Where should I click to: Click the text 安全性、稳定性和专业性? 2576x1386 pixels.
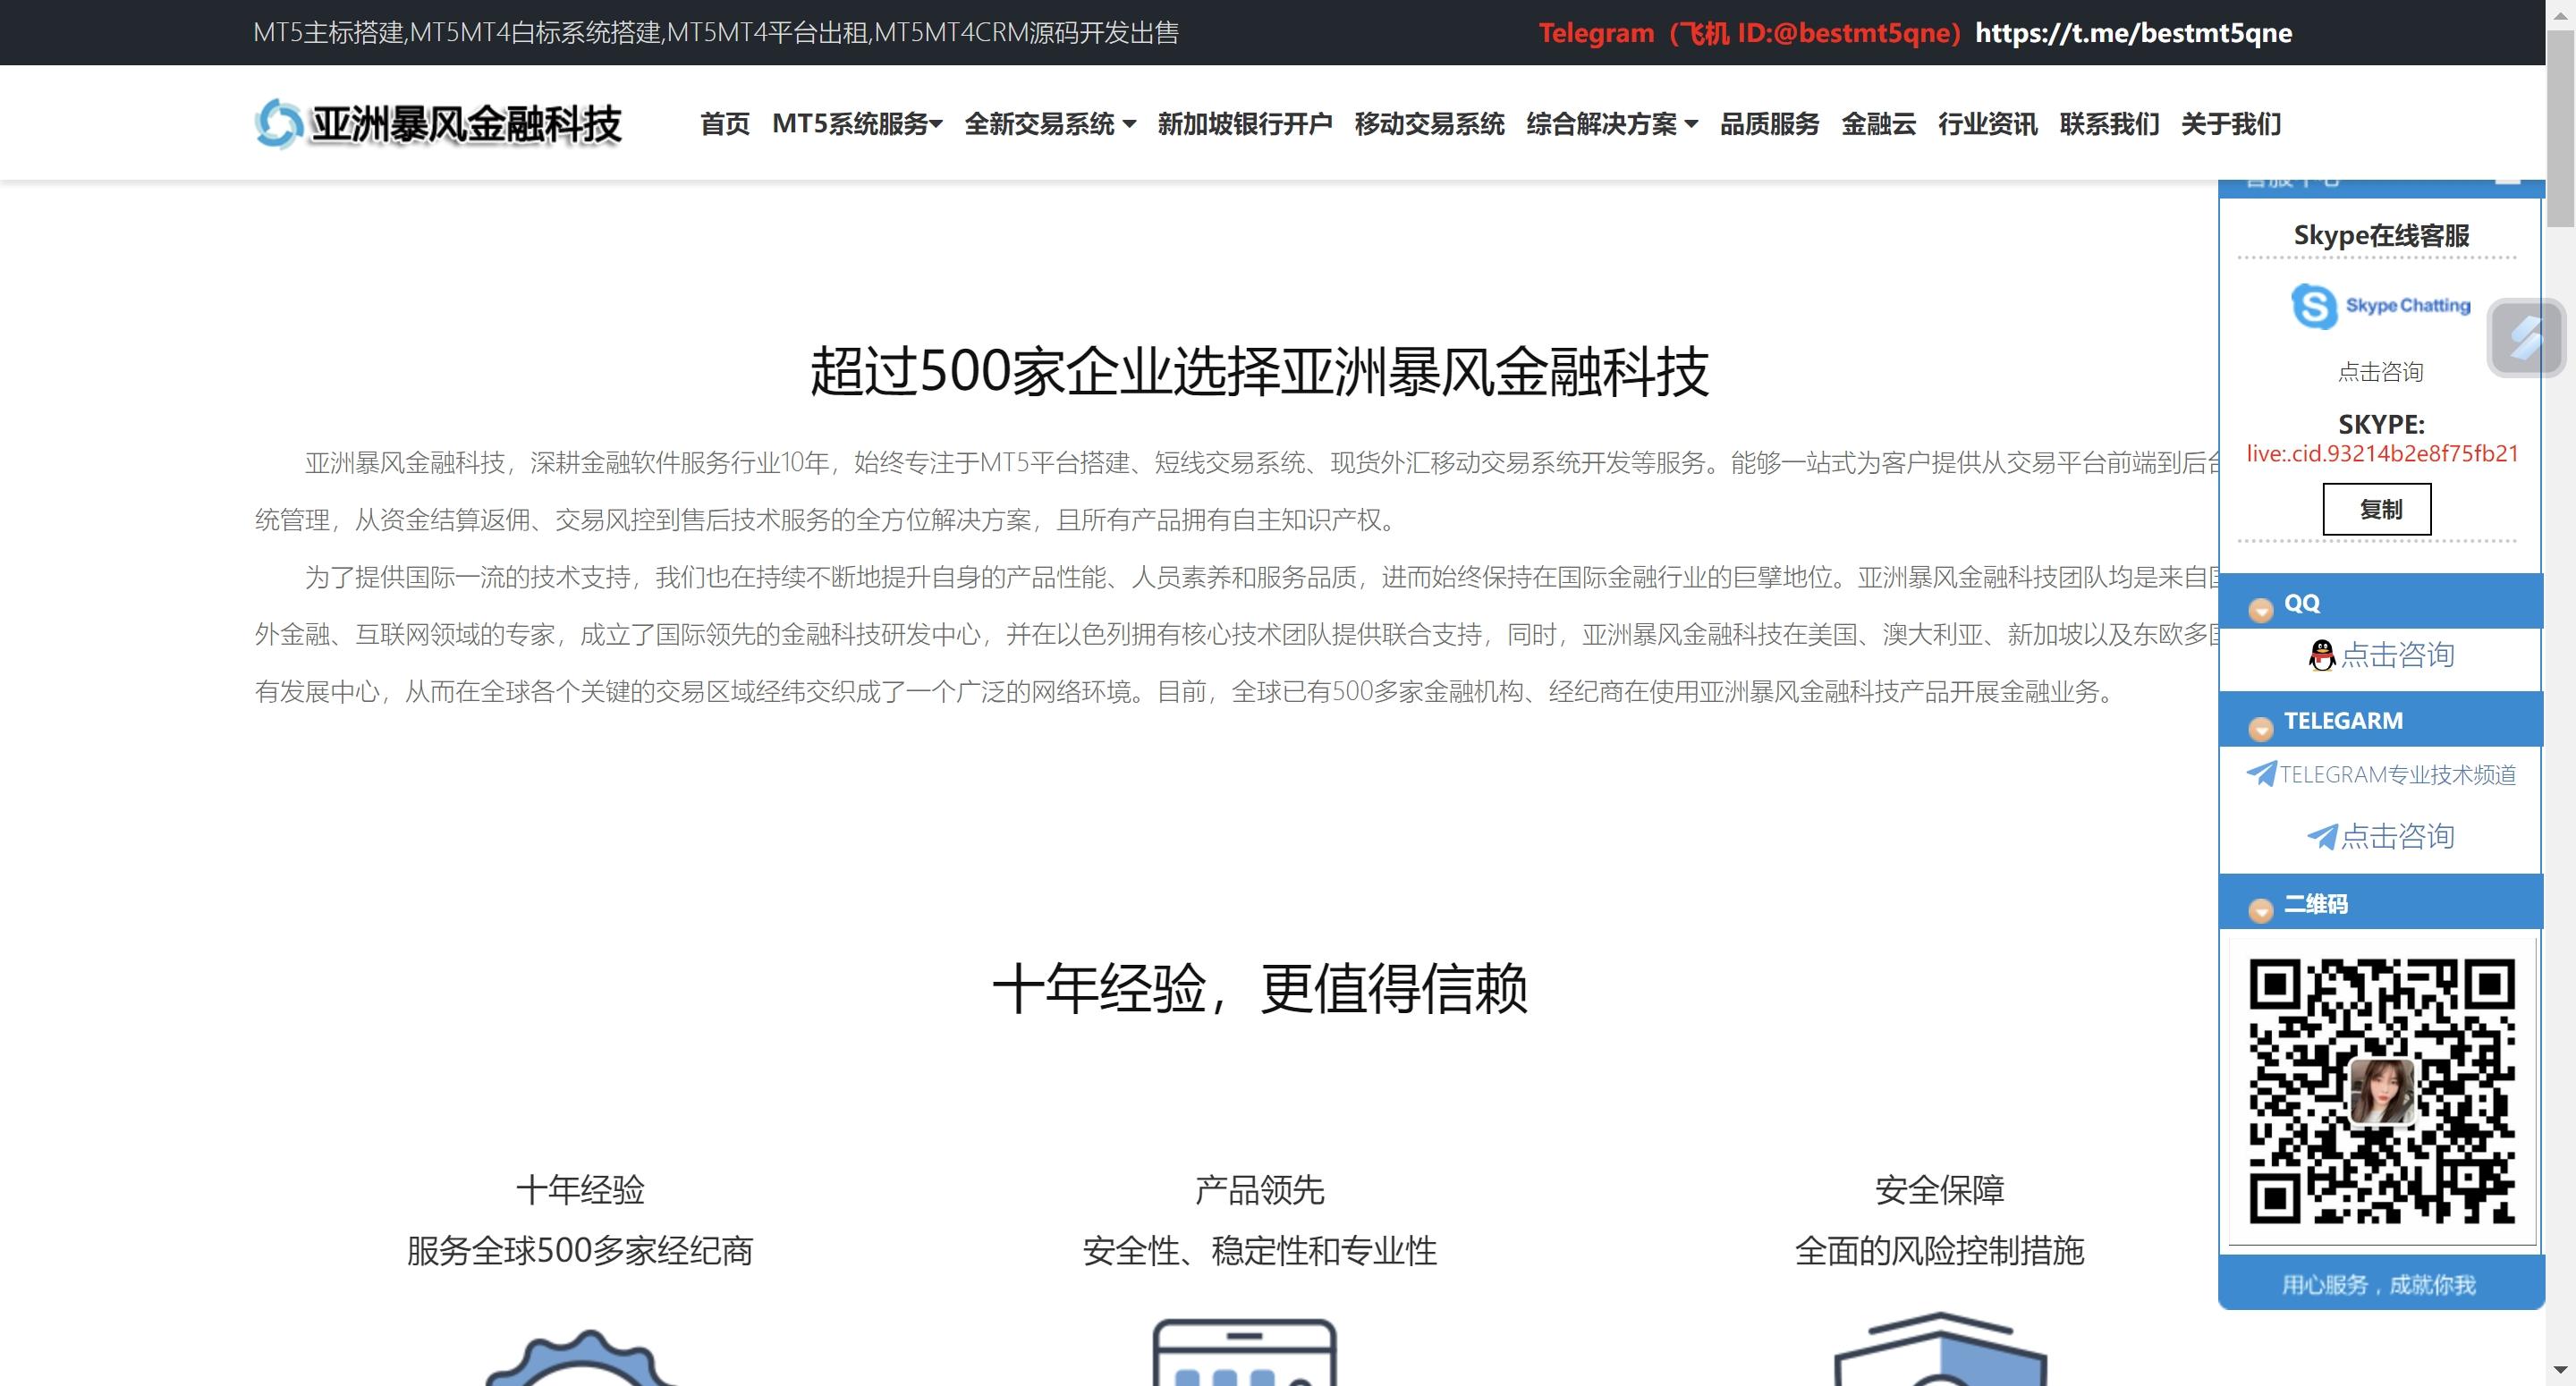pyautogui.click(x=1259, y=1251)
